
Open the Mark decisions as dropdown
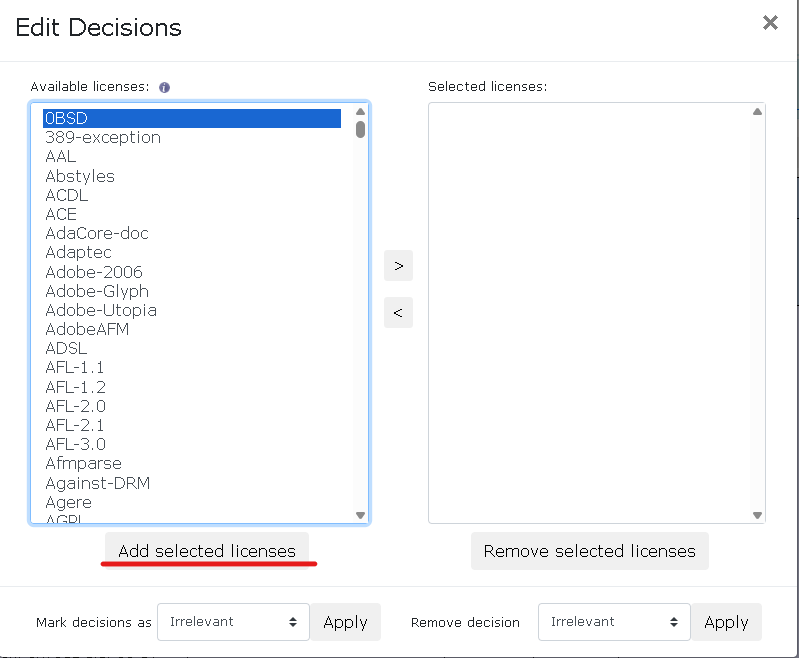233,622
